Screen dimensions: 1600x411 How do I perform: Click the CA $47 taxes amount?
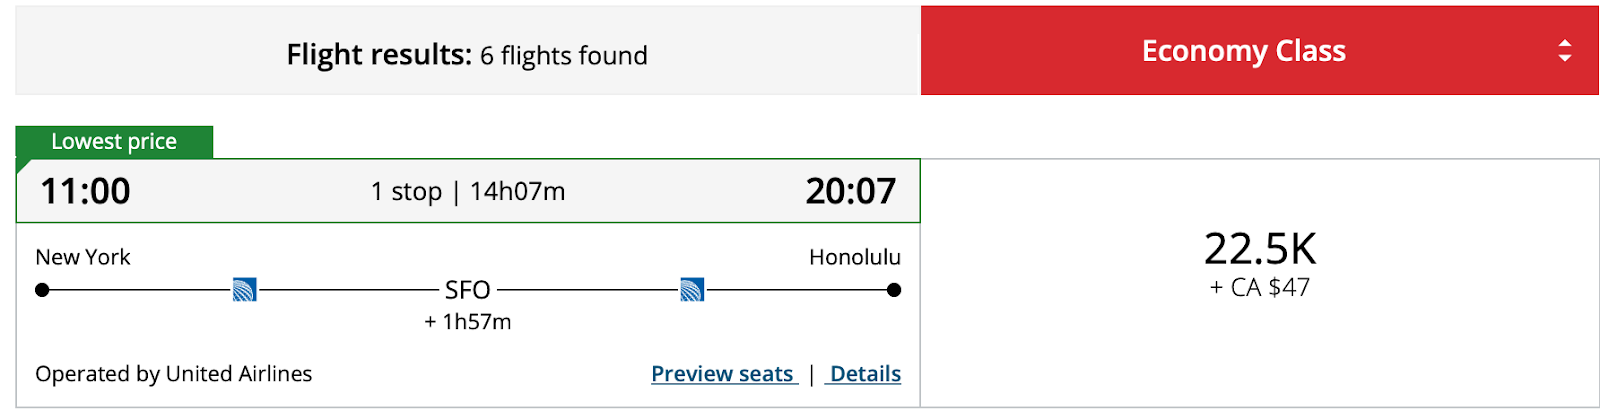(1270, 288)
